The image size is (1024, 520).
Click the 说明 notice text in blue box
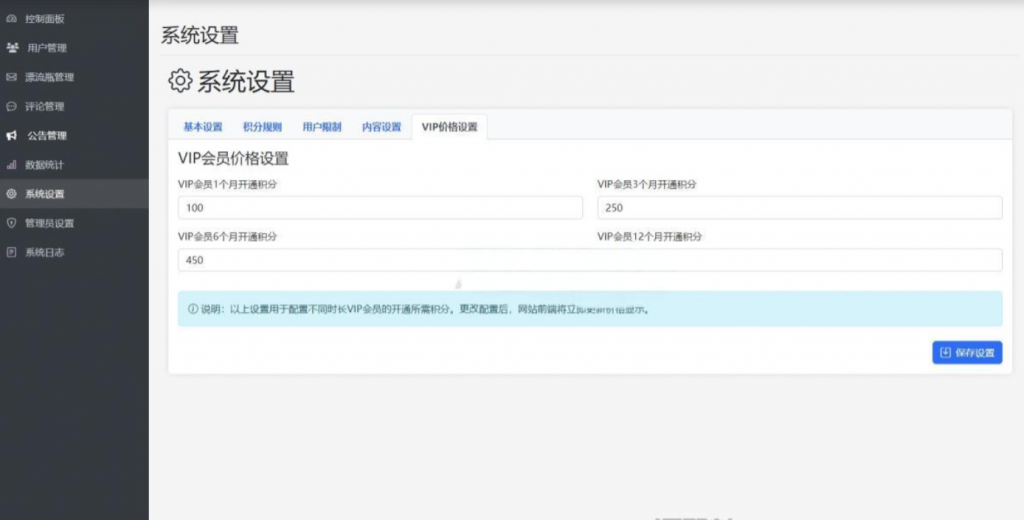tap(424, 309)
